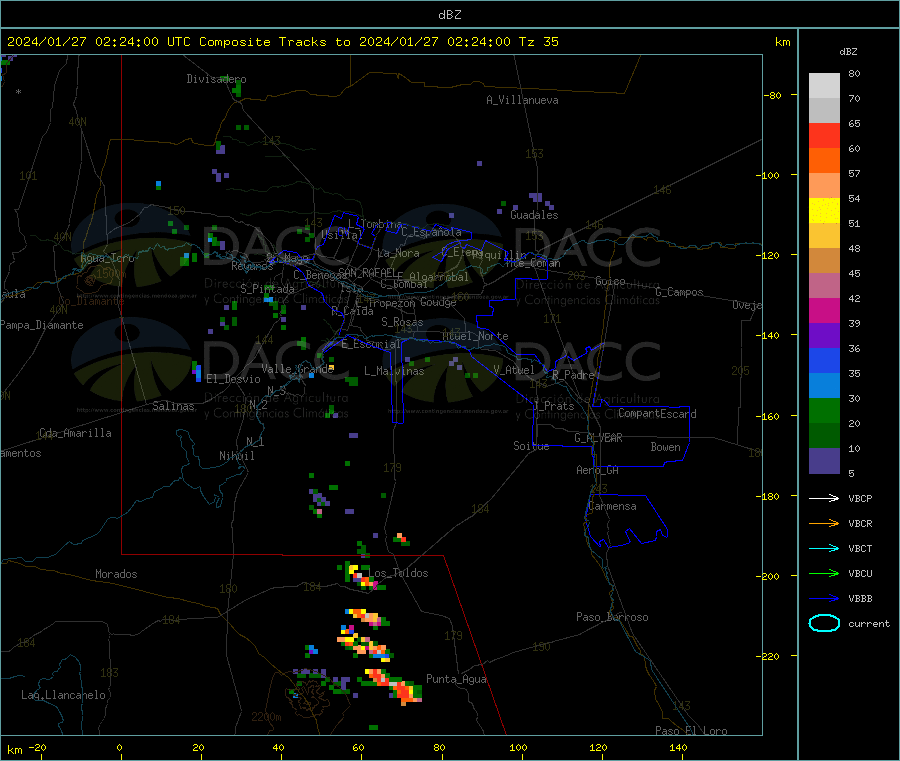Click the Carmensa map label
Image resolution: width=900 pixels, height=761 pixels.
tap(612, 506)
